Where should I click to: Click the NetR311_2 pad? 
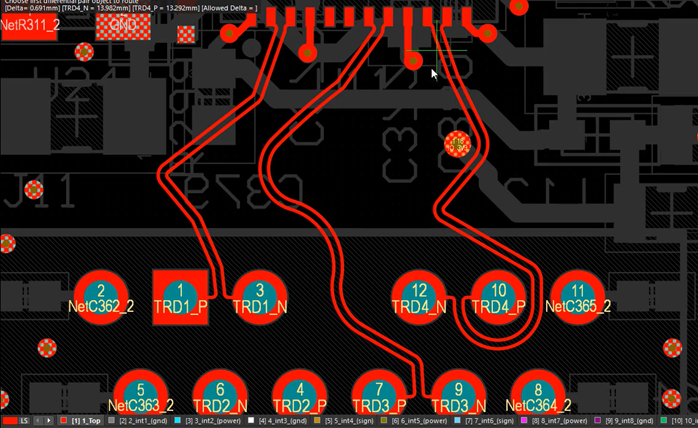(29, 25)
